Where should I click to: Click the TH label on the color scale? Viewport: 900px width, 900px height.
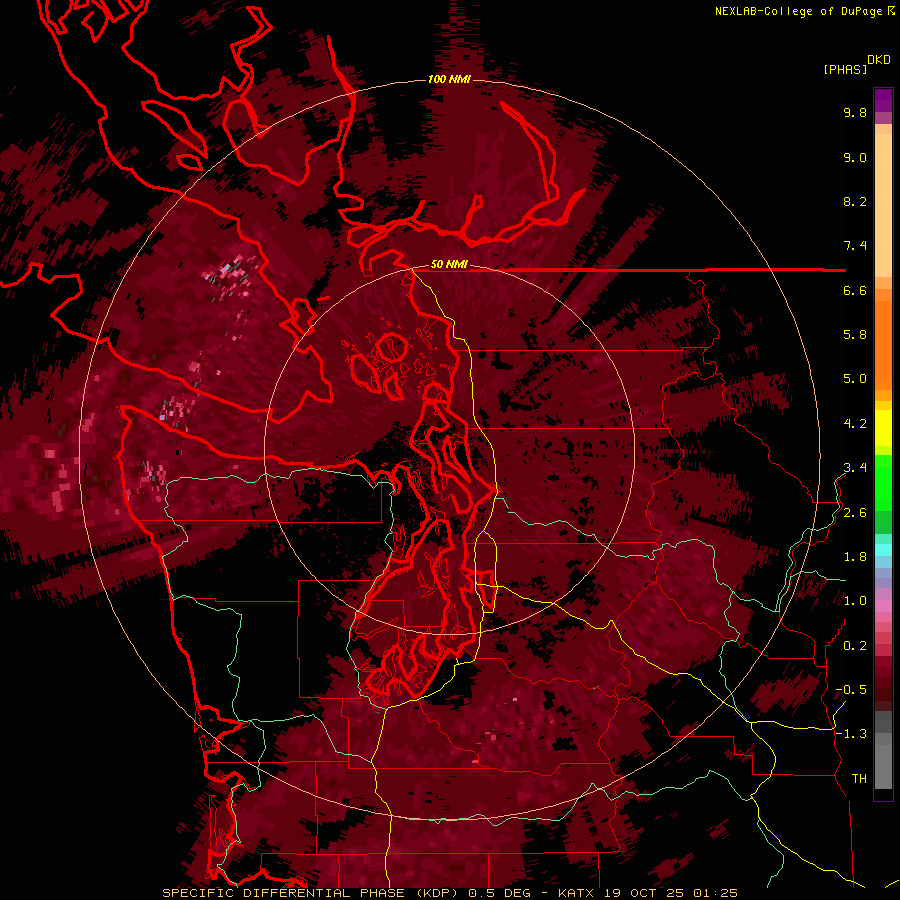[x=859, y=779]
